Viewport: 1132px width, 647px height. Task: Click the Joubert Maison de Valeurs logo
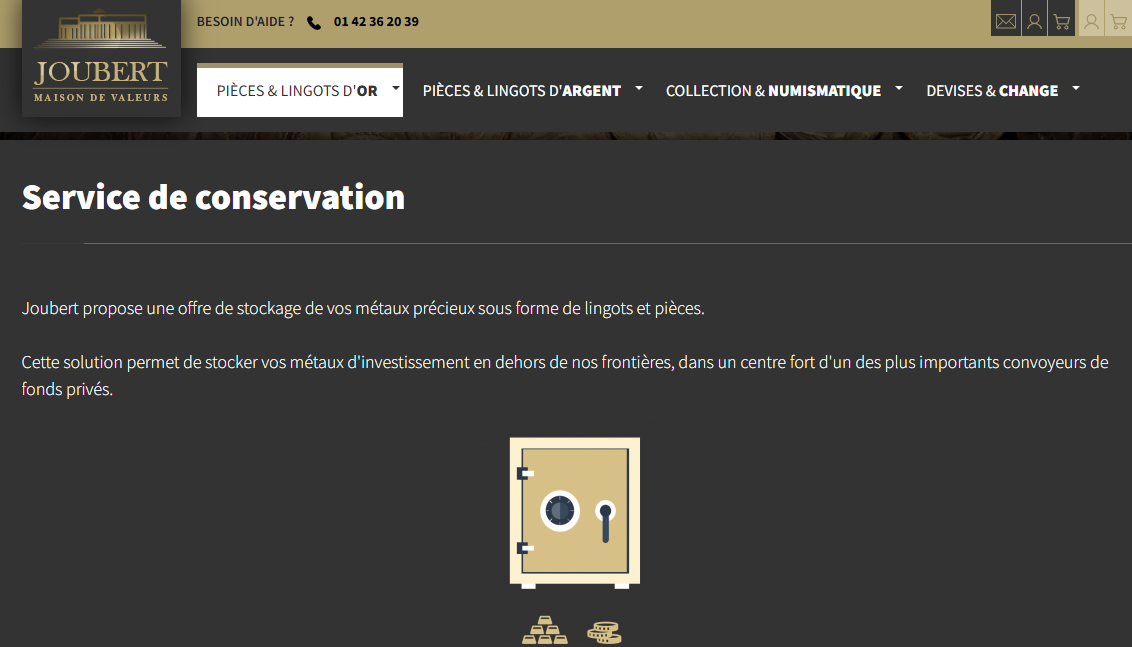point(101,60)
